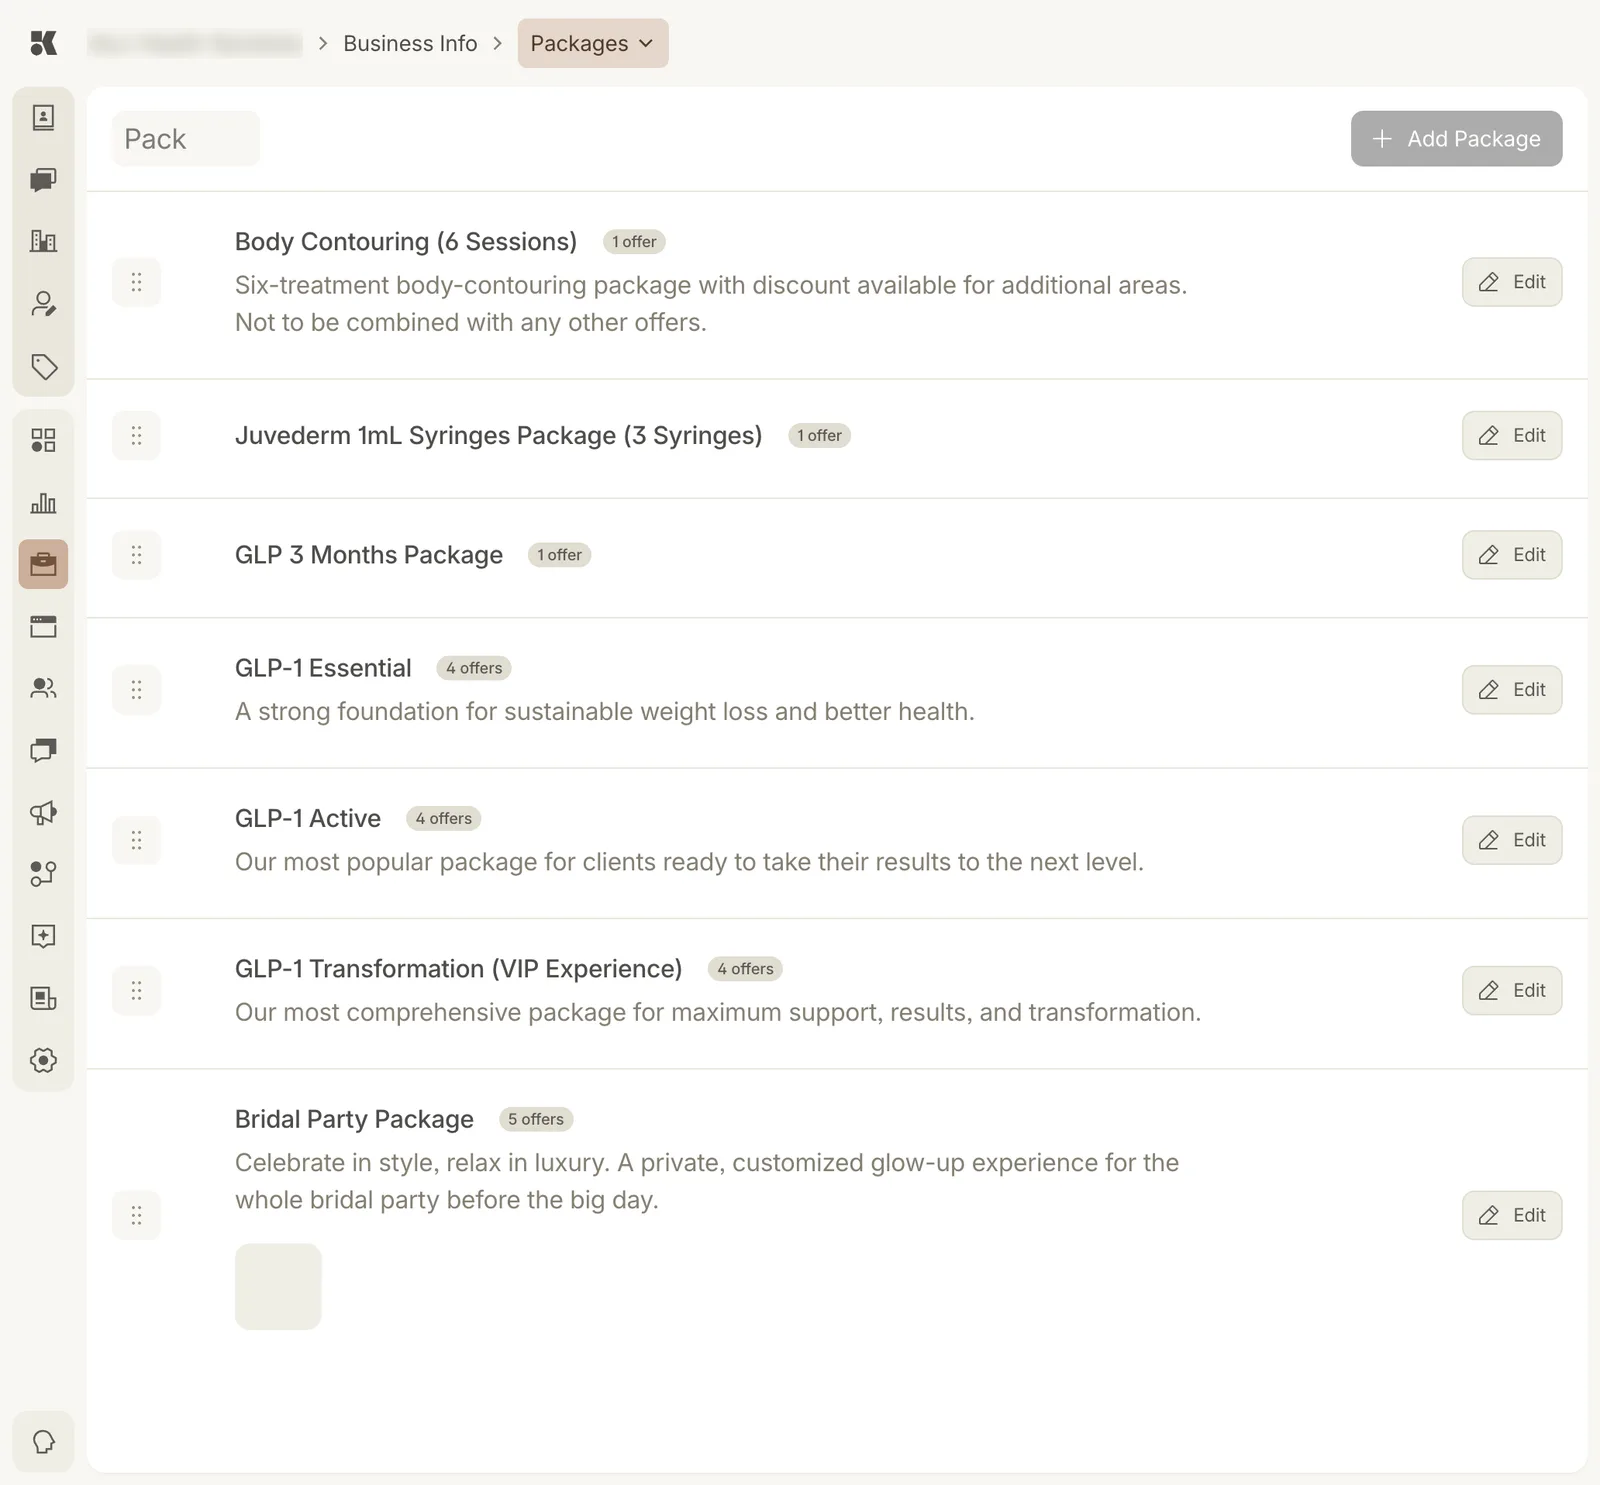This screenshot has width=1600, height=1485.
Task: Edit the GLP 3 Months Package
Action: click(1512, 555)
